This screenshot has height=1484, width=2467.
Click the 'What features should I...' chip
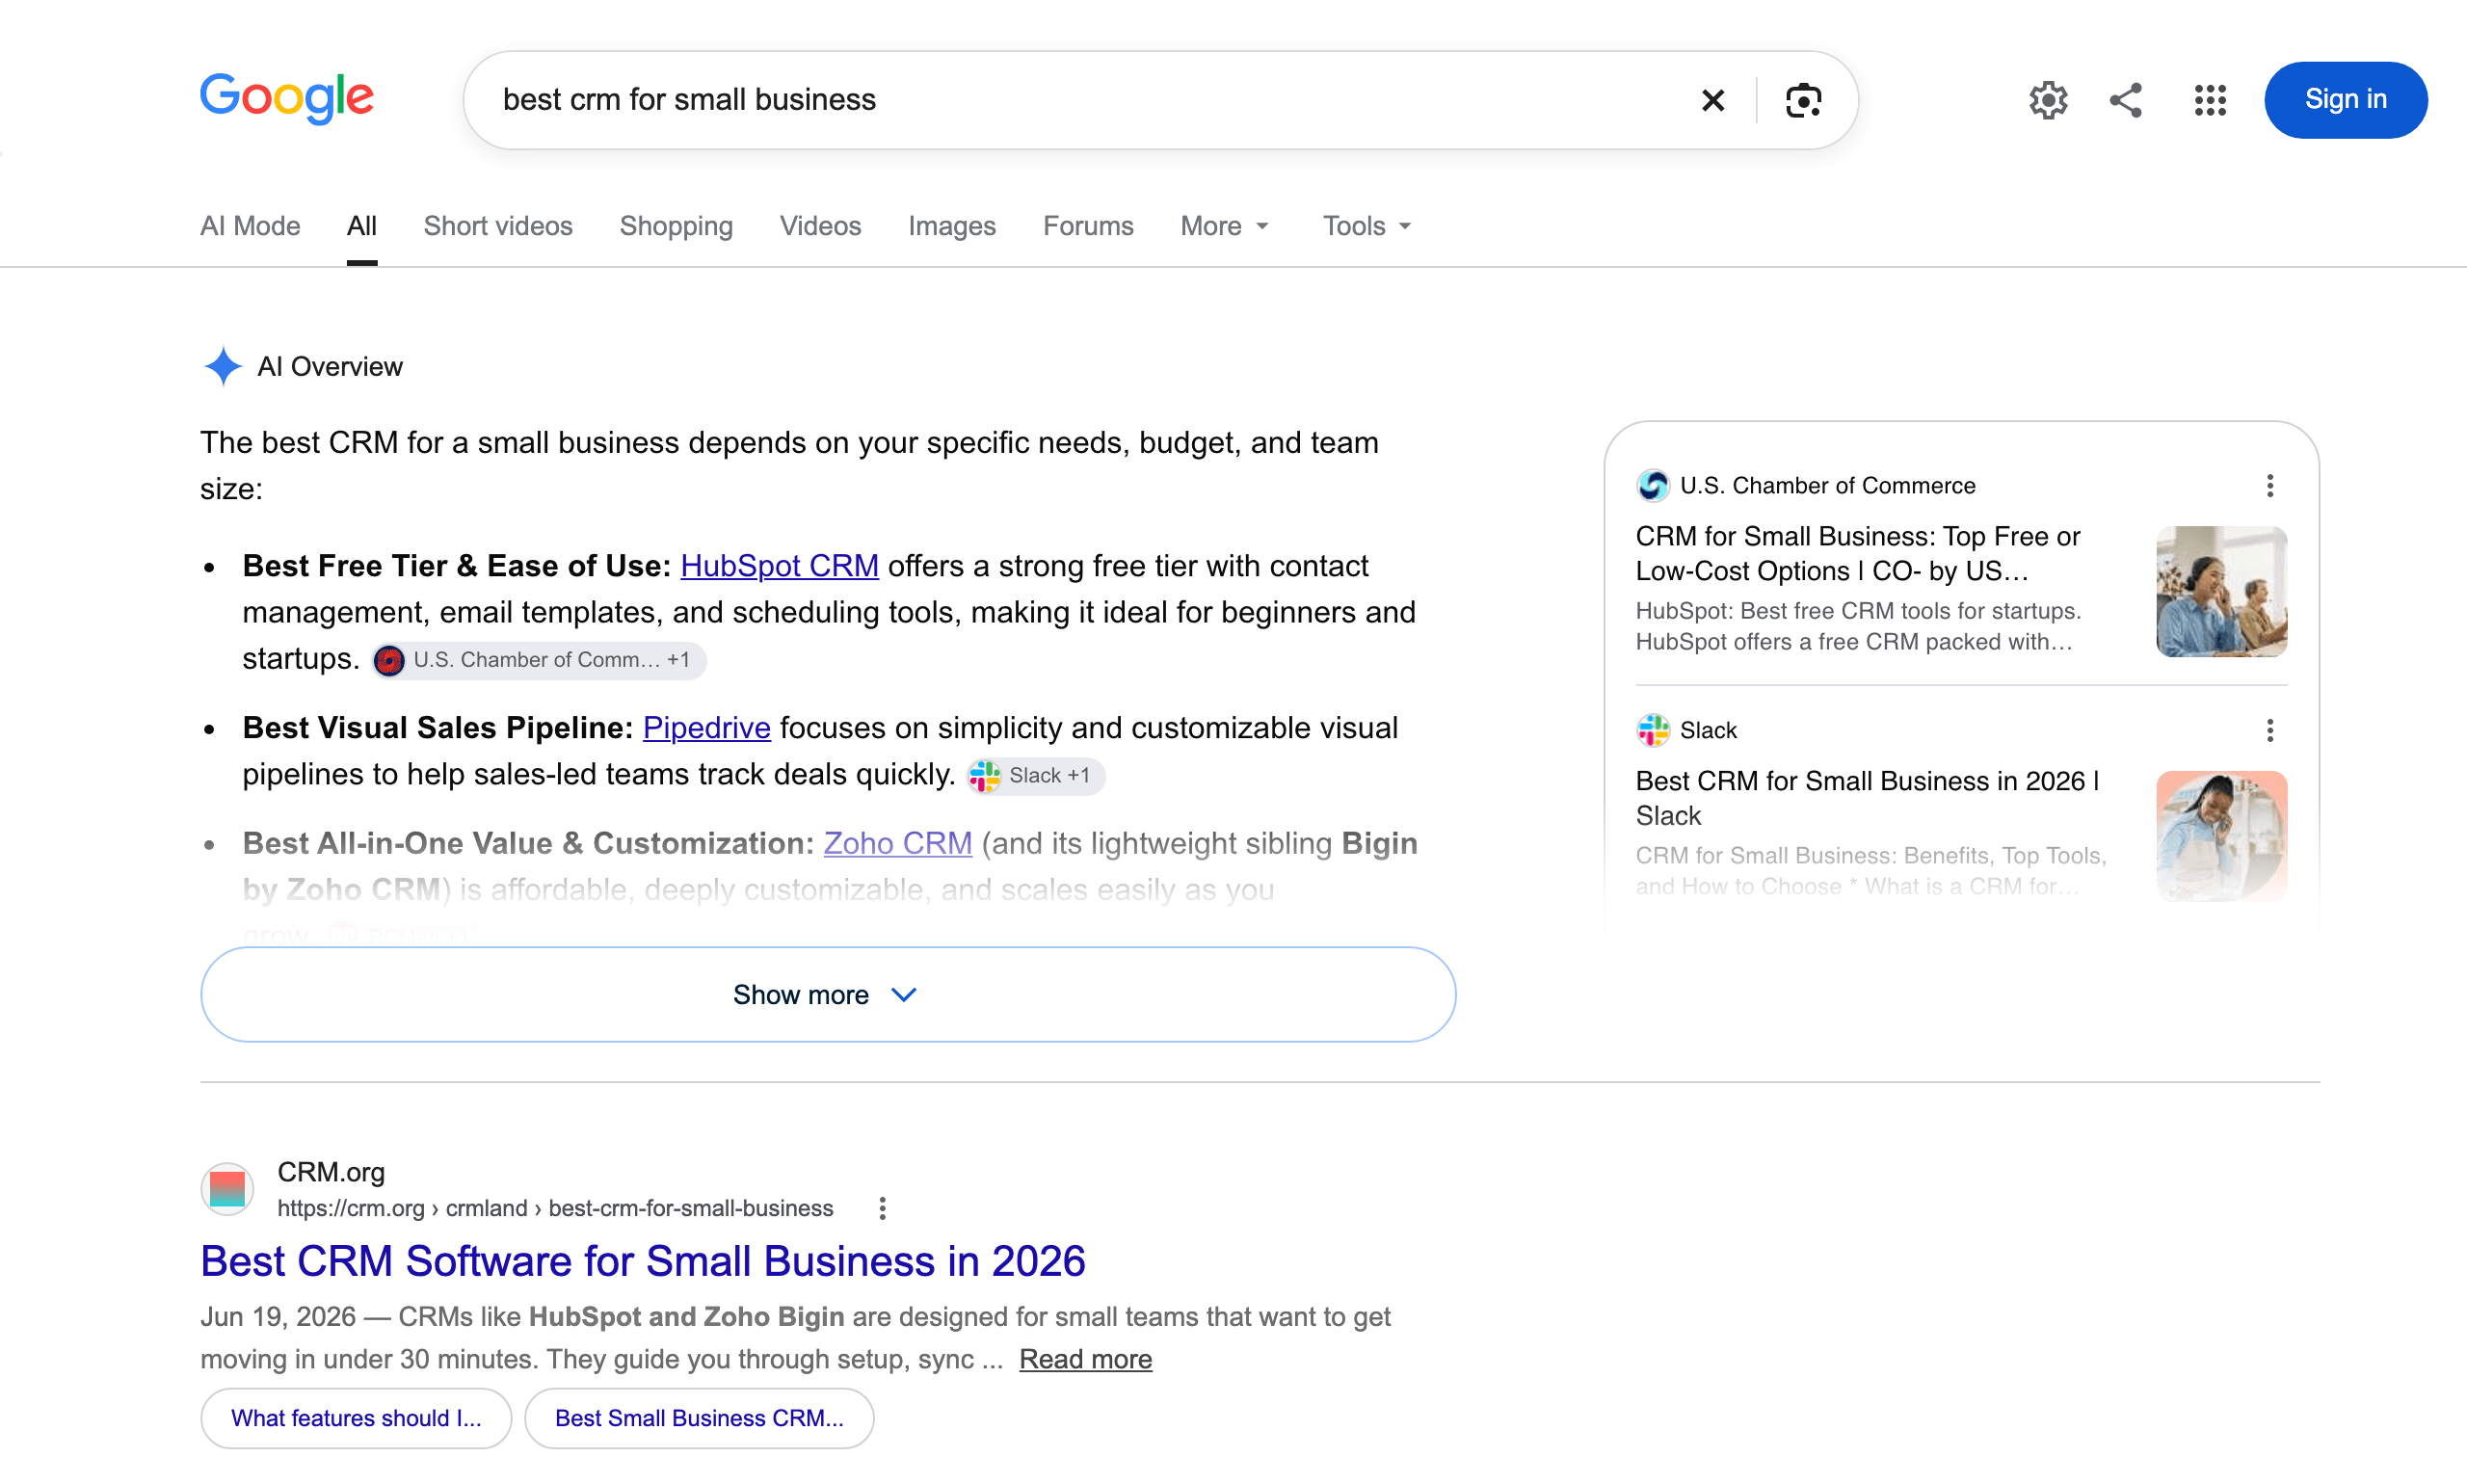356,1419
